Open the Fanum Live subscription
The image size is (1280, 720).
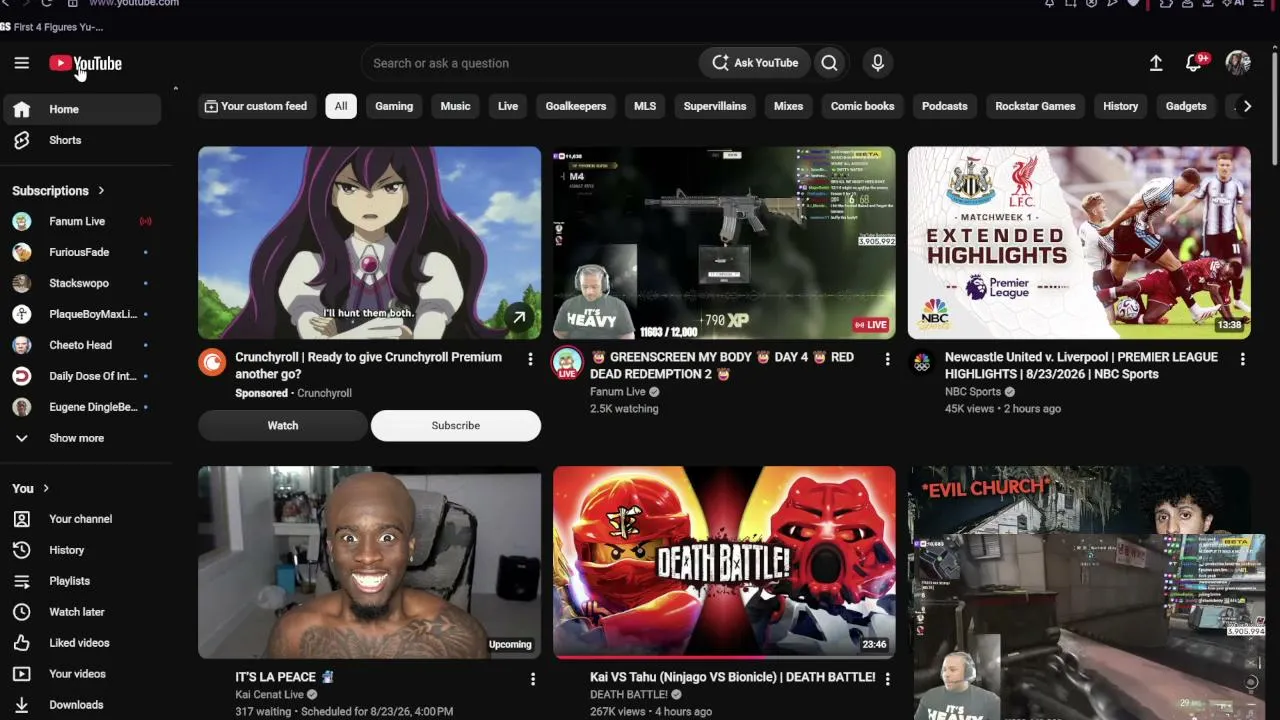click(82, 221)
